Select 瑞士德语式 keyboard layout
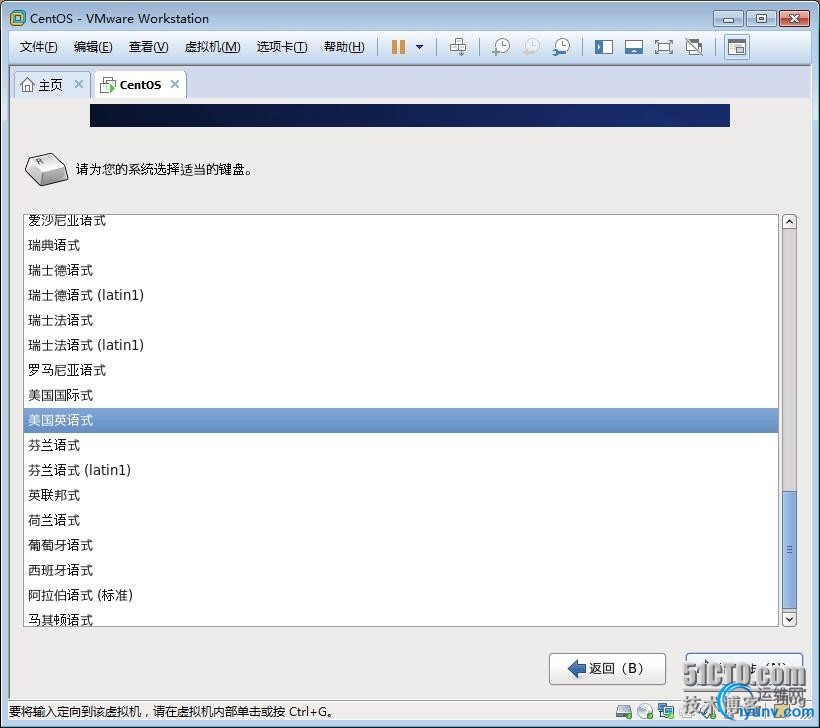Screen dimensions: 820x728 click(x=401, y=270)
